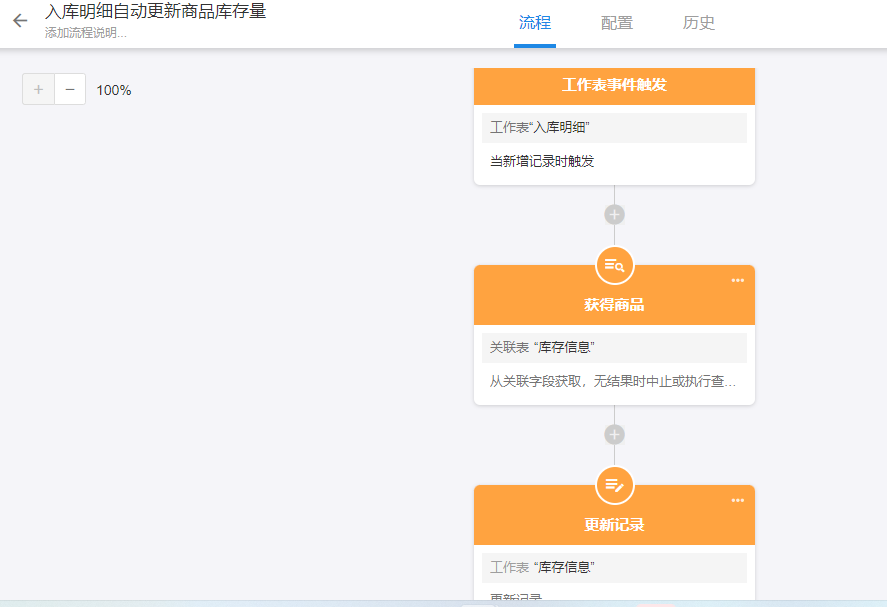The image size is (887, 607).
Task: Zoom in the canvas with plus button
Action: [38, 89]
